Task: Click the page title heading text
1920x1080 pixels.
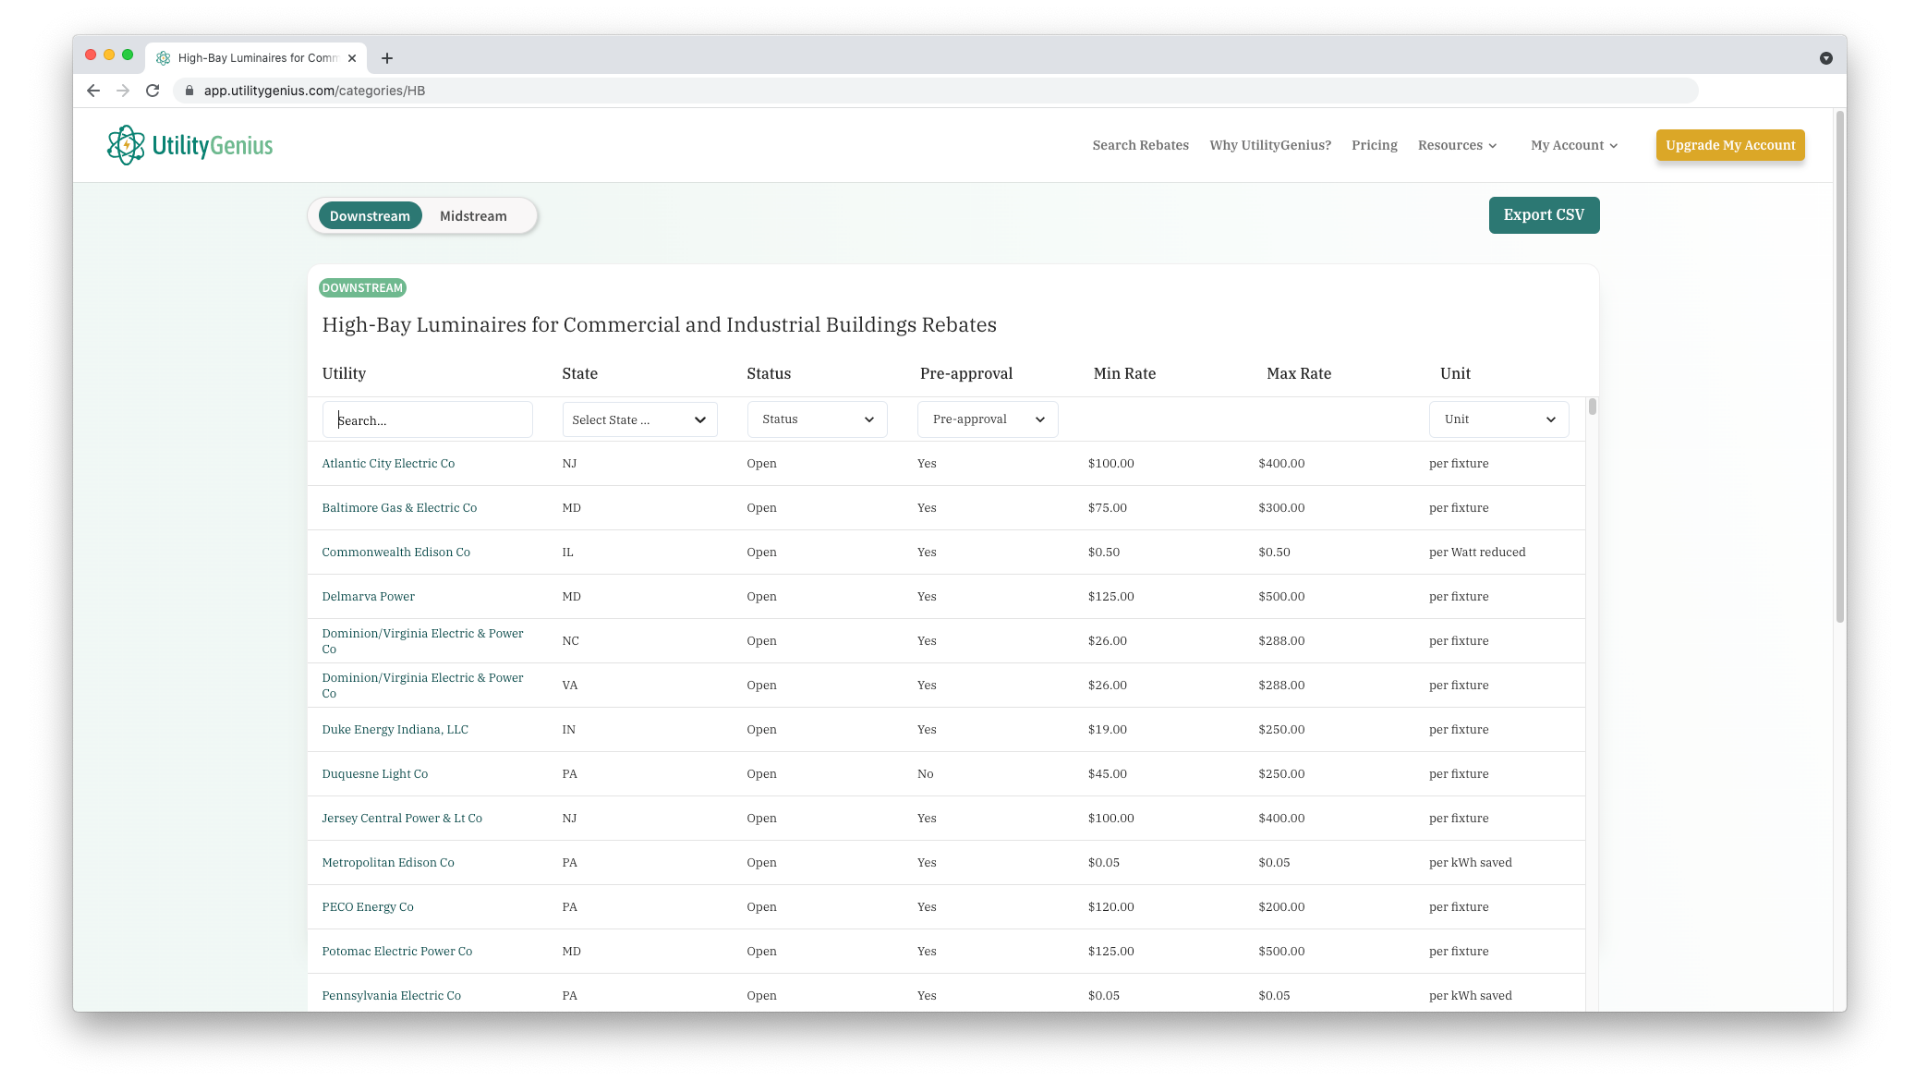Action: coord(659,325)
